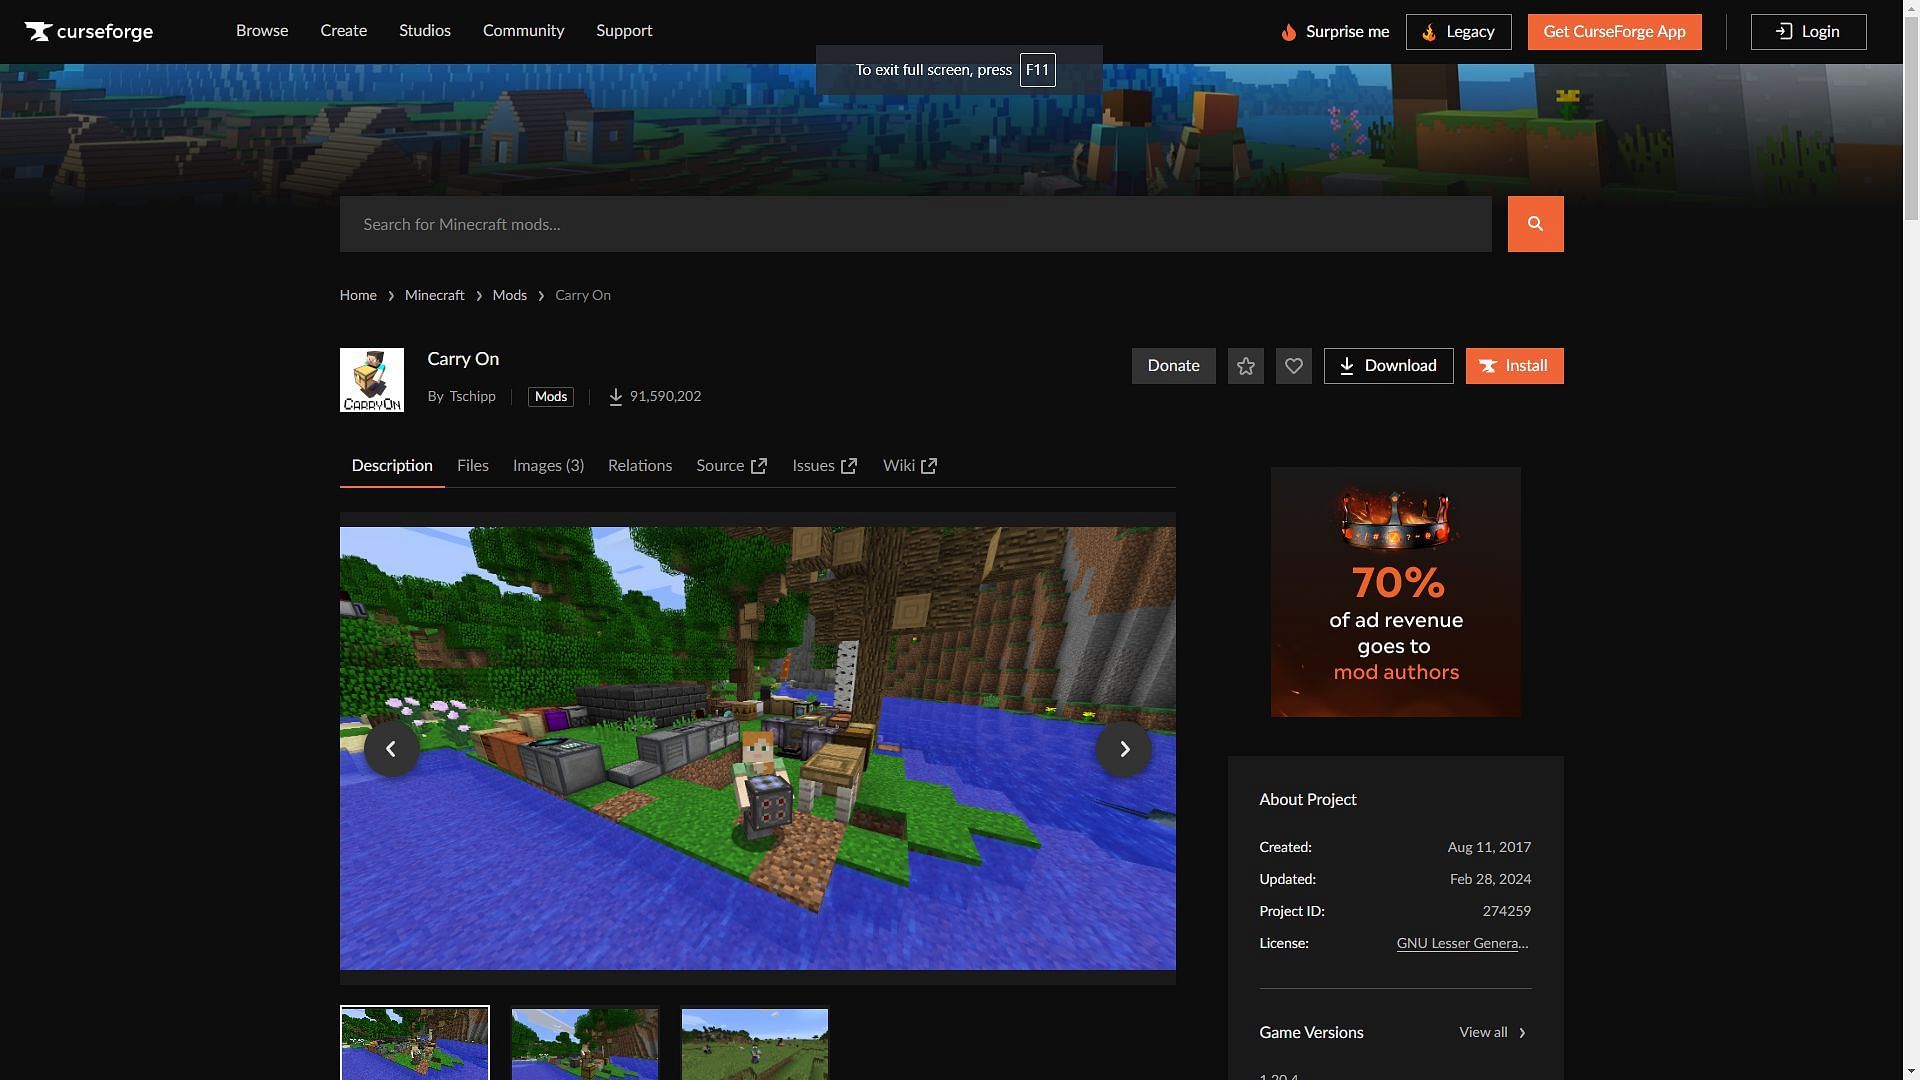Open Images (3) tab
Screen dimensions: 1920x1080
point(548,466)
